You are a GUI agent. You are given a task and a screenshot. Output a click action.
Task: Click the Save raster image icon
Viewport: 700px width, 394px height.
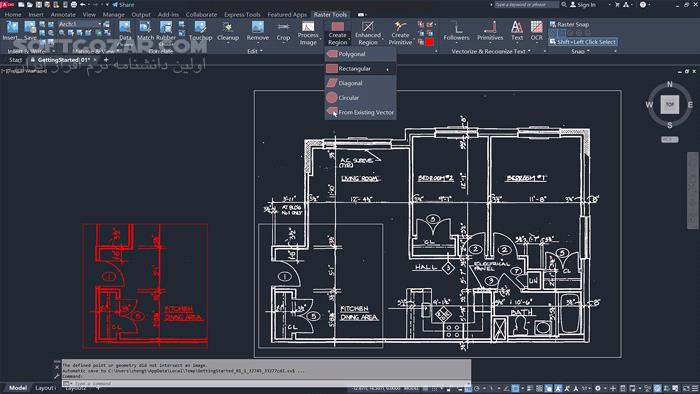point(30,28)
